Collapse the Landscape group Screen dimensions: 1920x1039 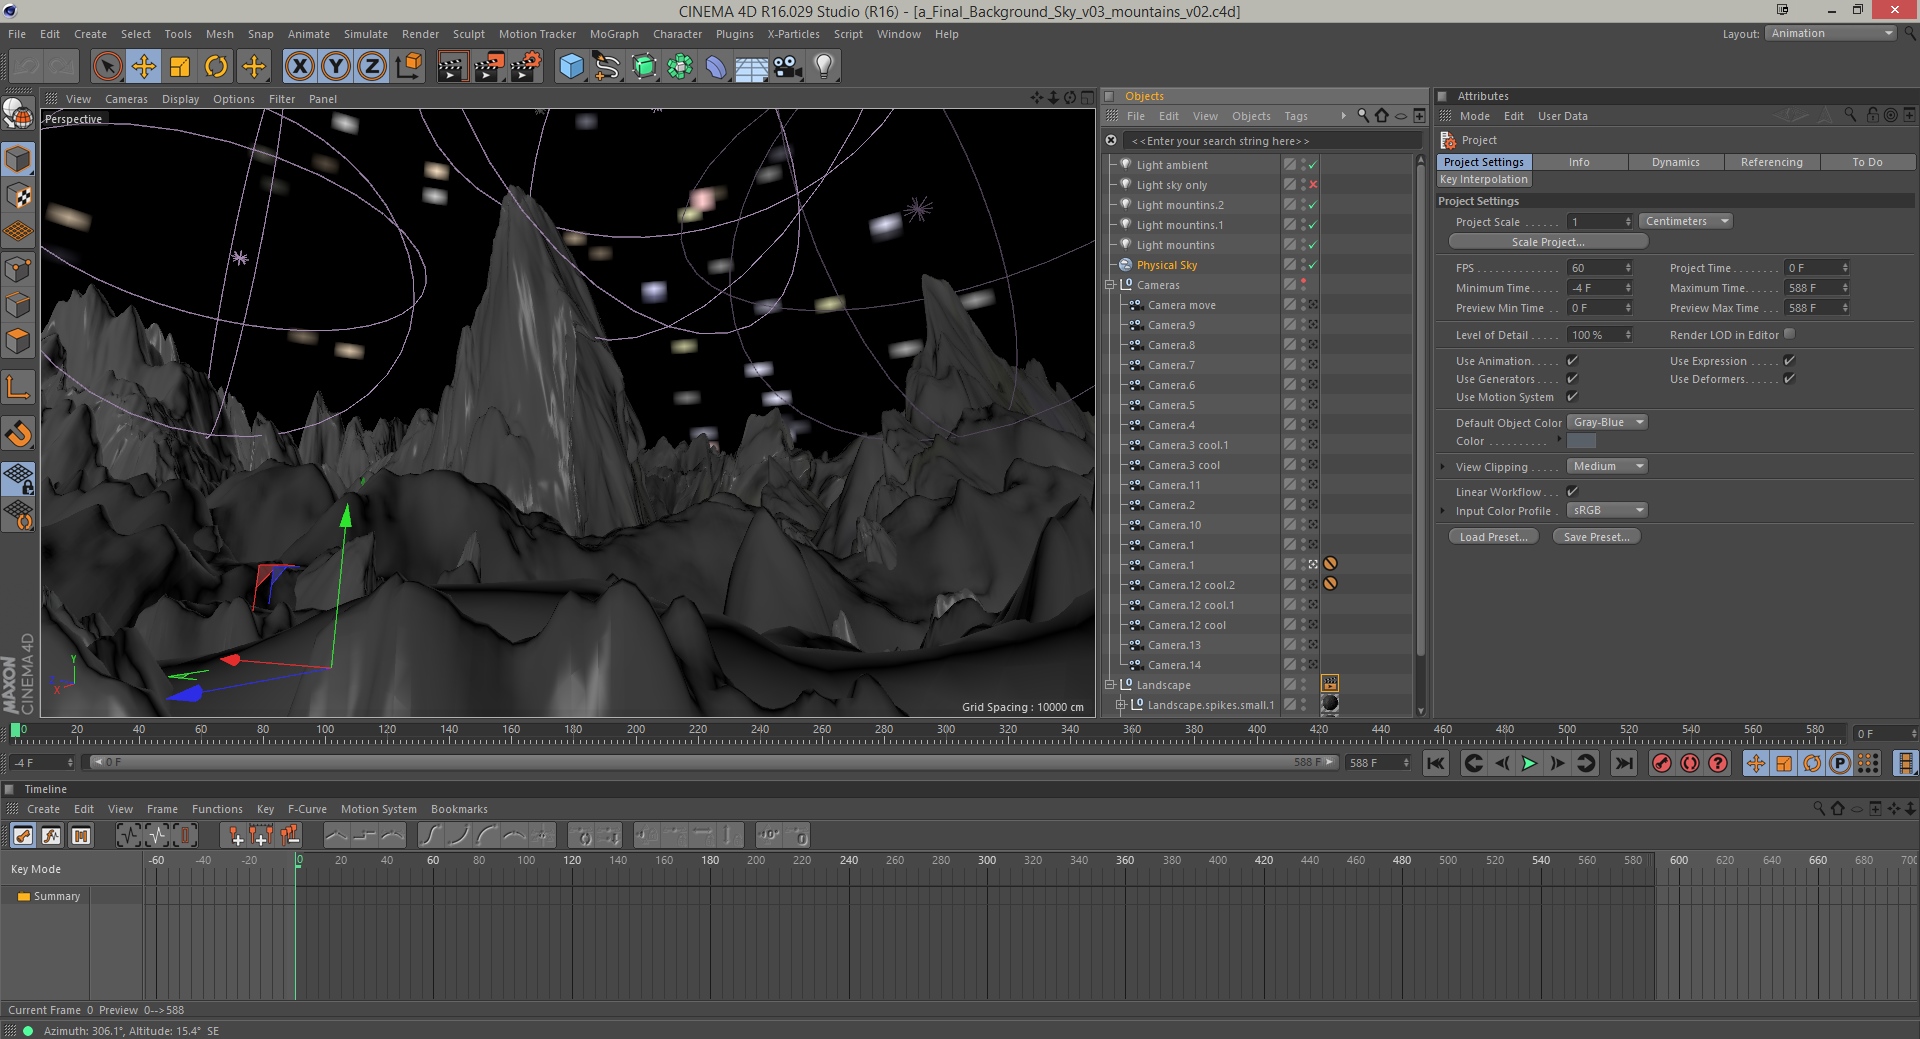[x=1109, y=685]
